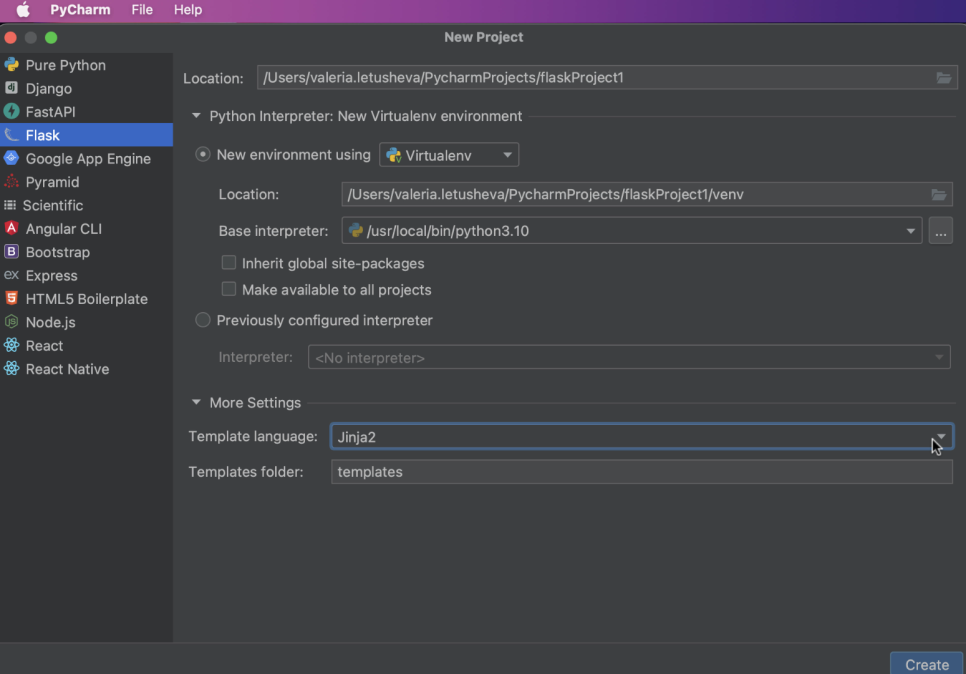Click the Create button
Viewport: 966px width, 674px height.
926,664
